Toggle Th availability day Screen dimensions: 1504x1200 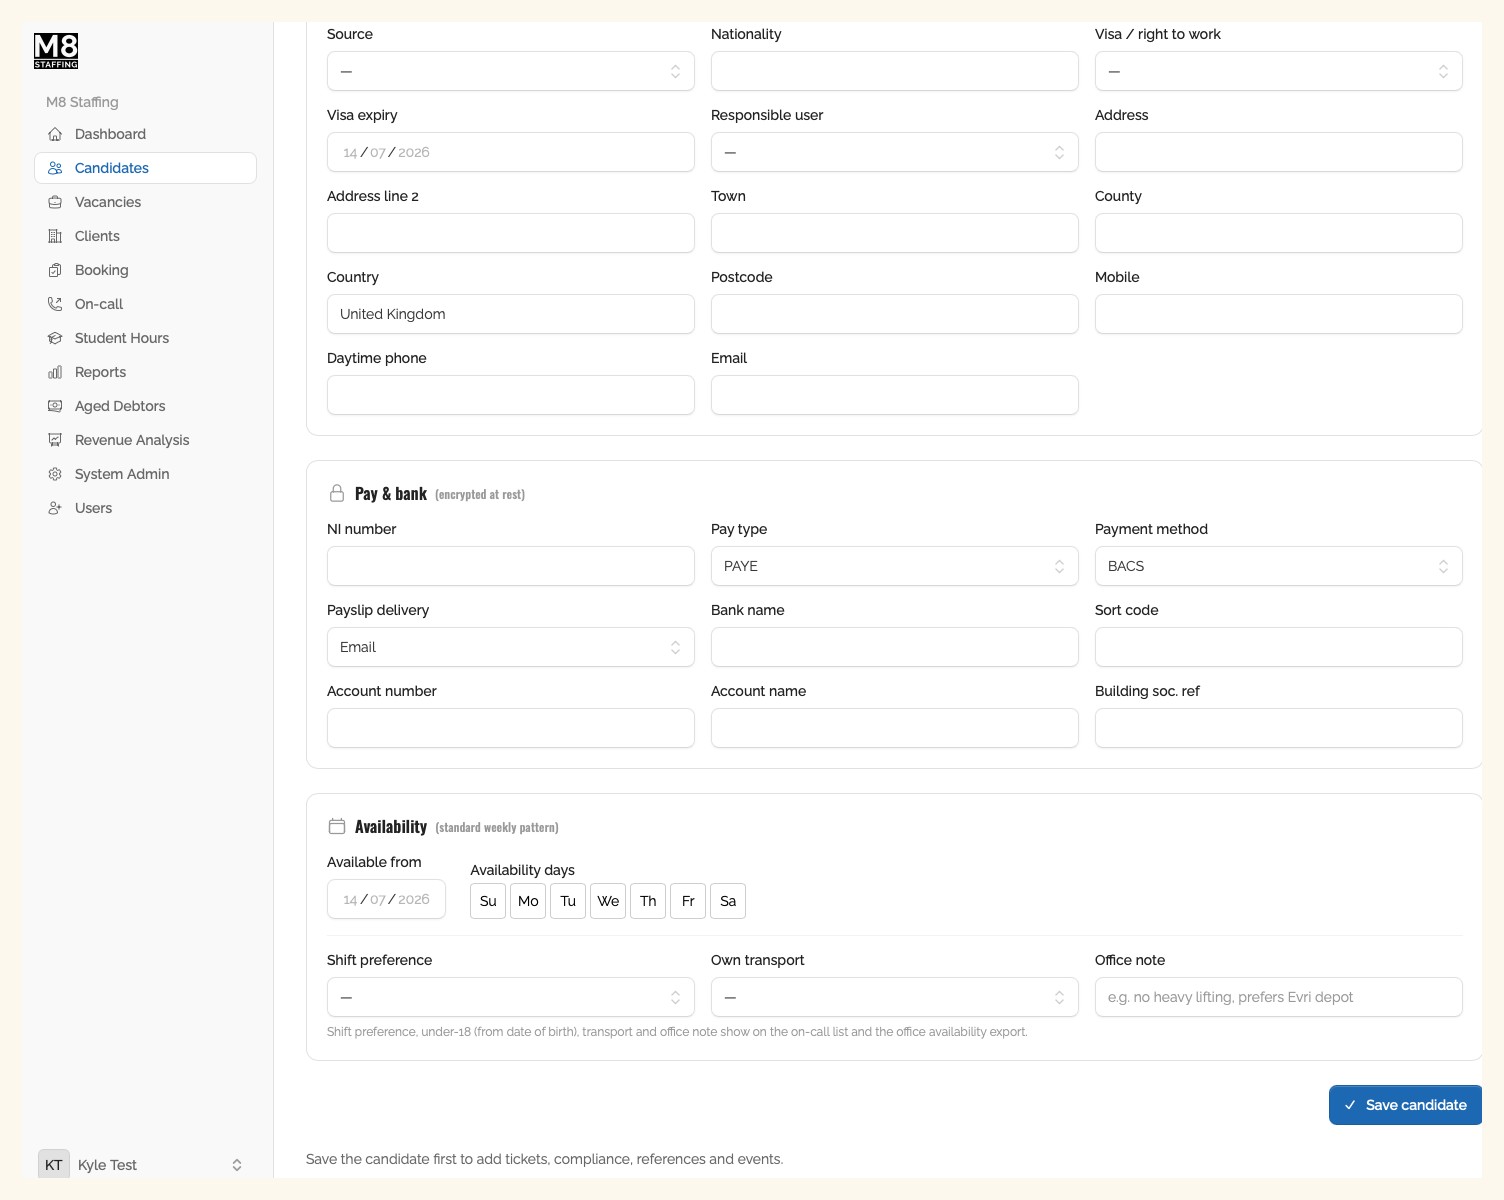pyautogui.click(x=648, y=901)
